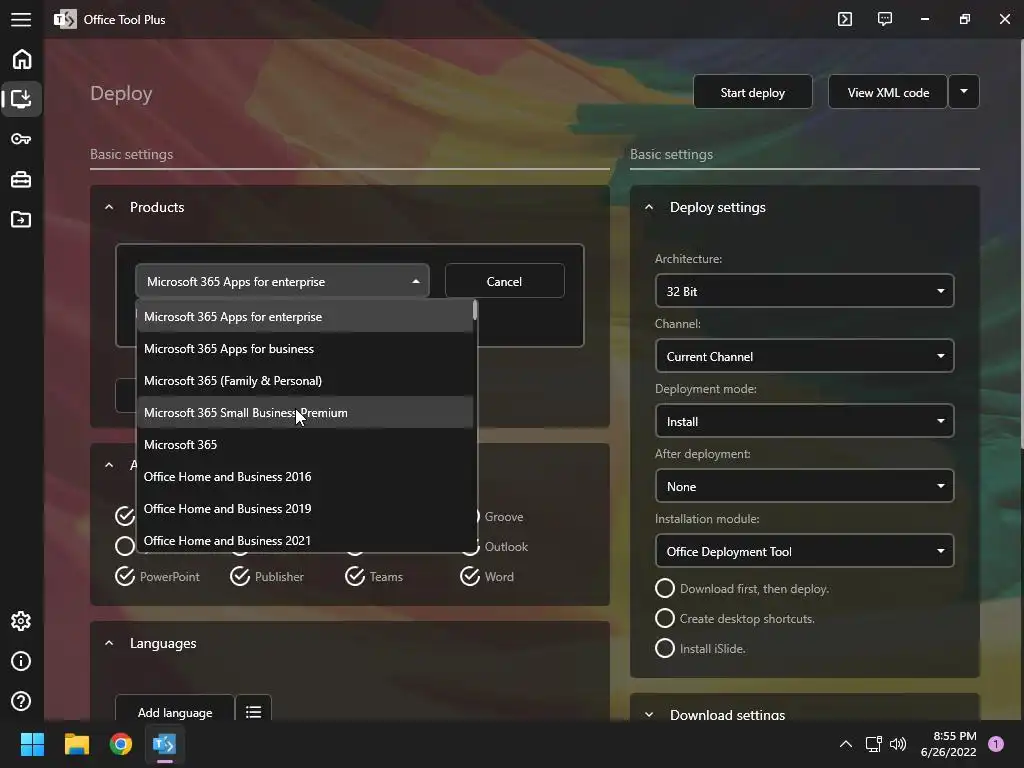This screenshot has height=768, width=1024.
Task: Open network status tray icon
Action: pos(873,744)
